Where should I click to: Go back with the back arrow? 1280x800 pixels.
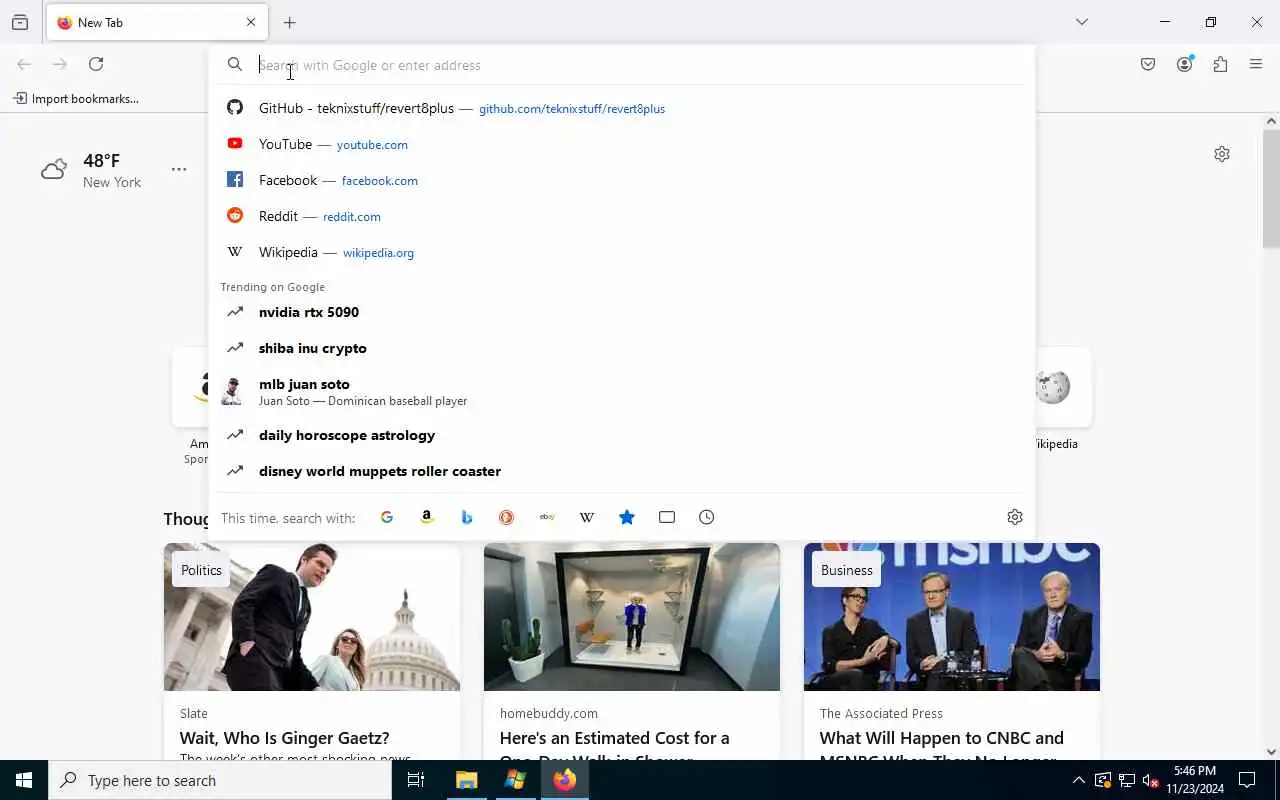[x=24, y=64]
